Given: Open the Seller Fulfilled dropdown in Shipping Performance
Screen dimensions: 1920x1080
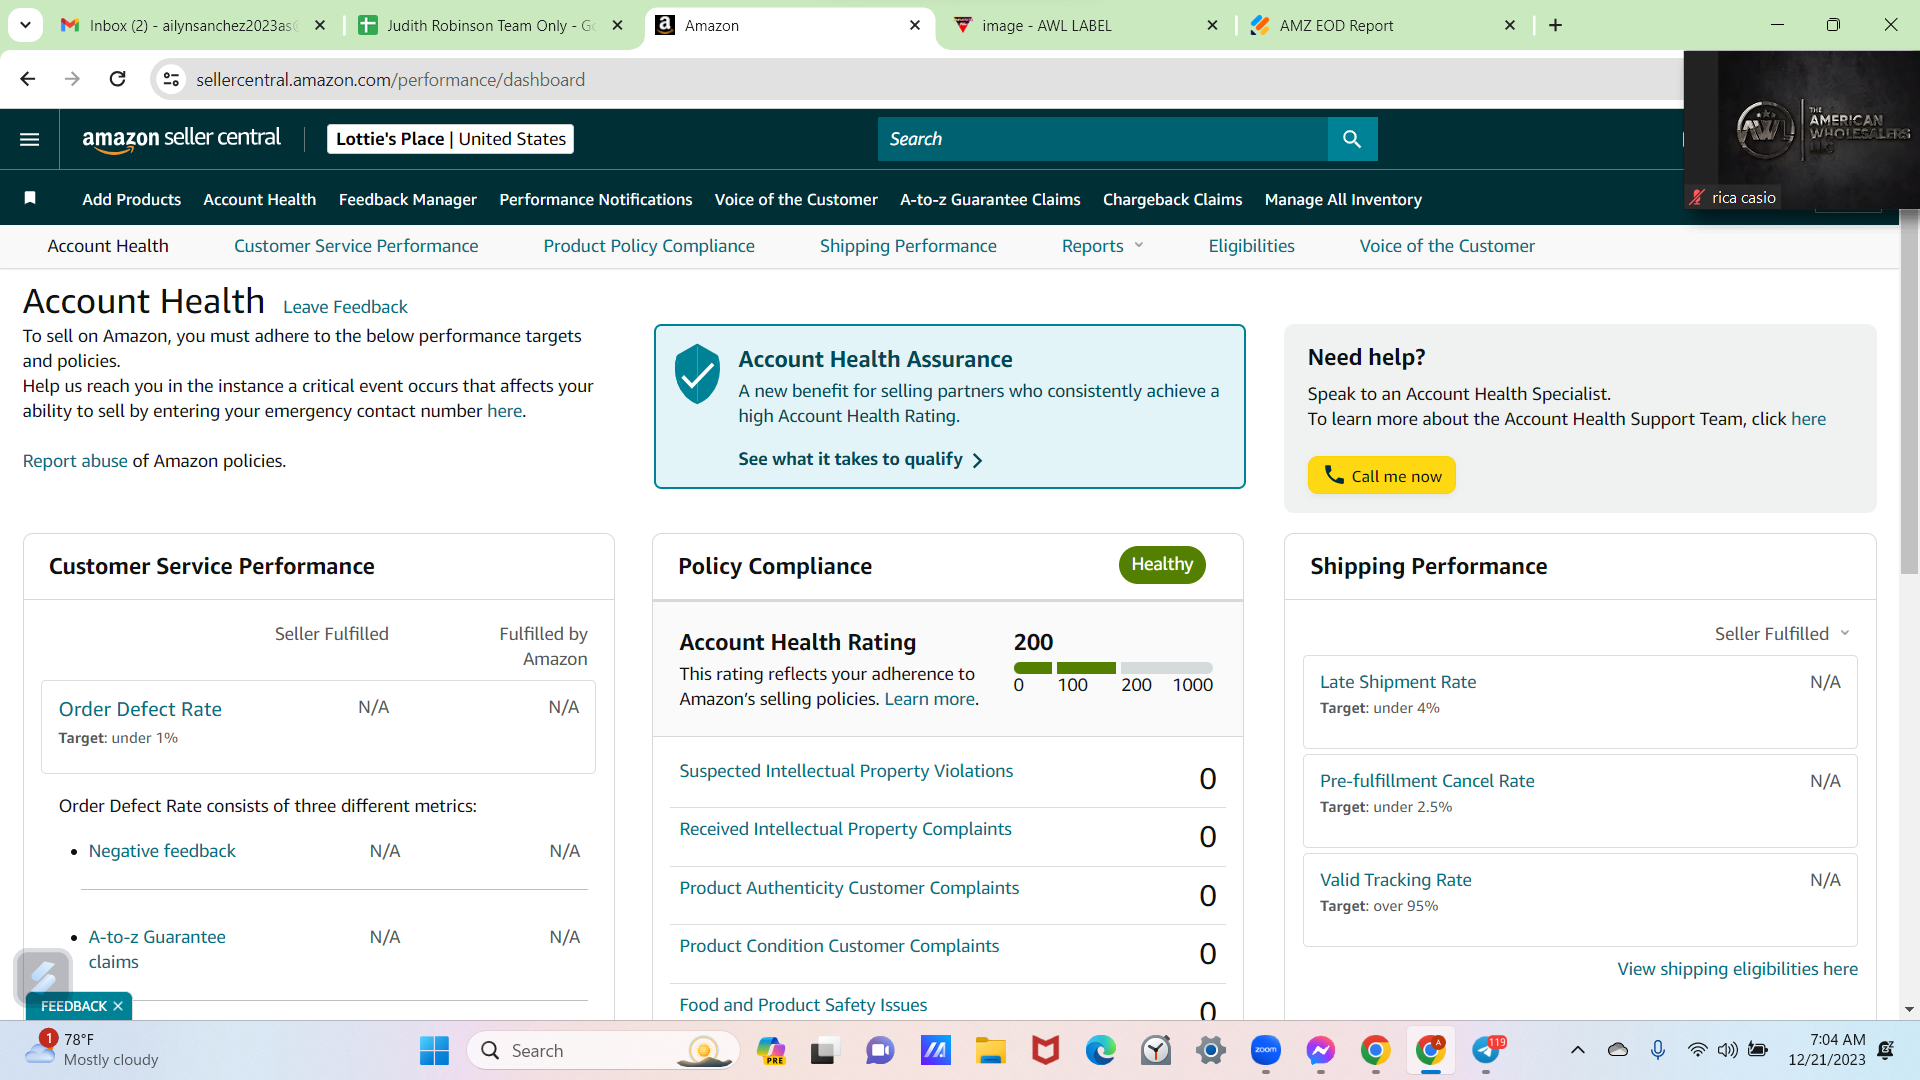Looking at the screenshot, I should pyautogui.click(x=1782, y=634).
